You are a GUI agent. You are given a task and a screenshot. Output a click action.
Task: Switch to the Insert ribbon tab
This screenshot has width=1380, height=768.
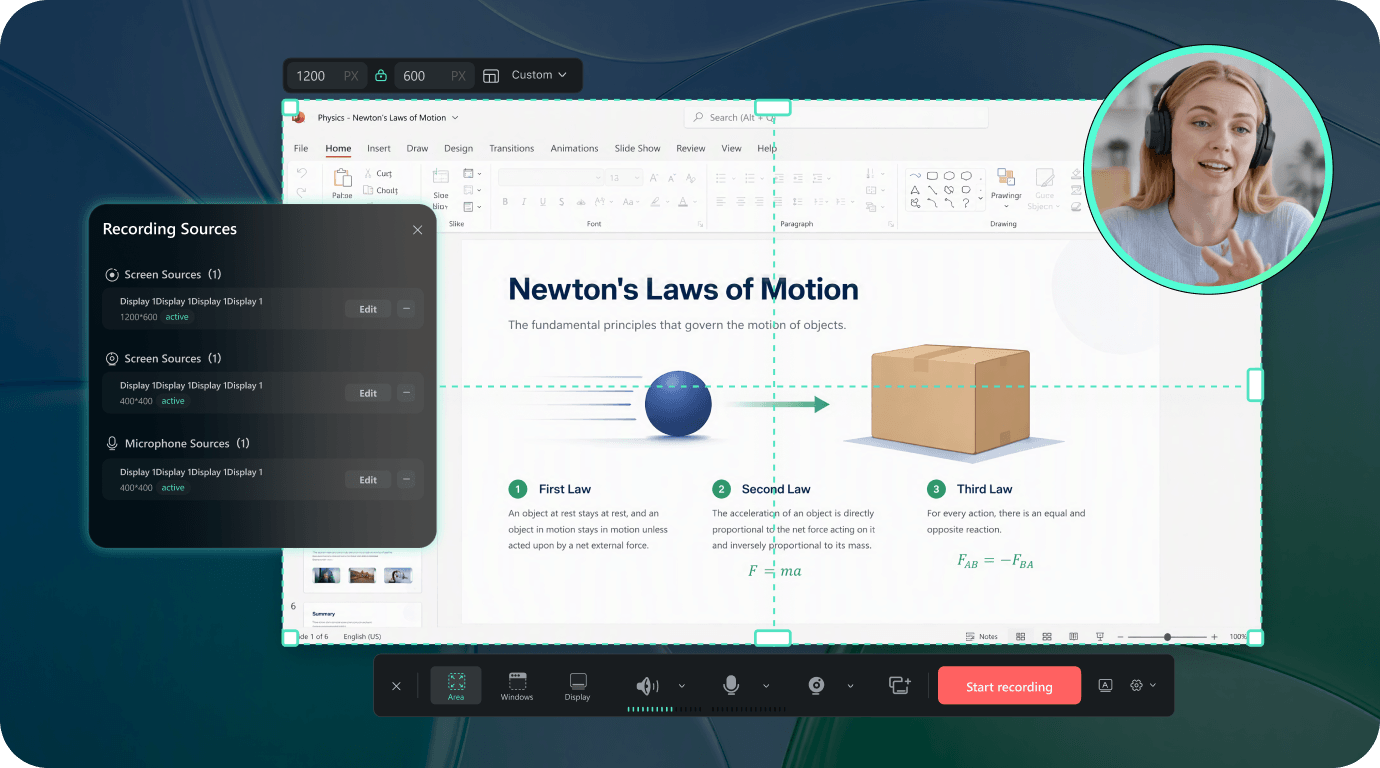[379, 148]
